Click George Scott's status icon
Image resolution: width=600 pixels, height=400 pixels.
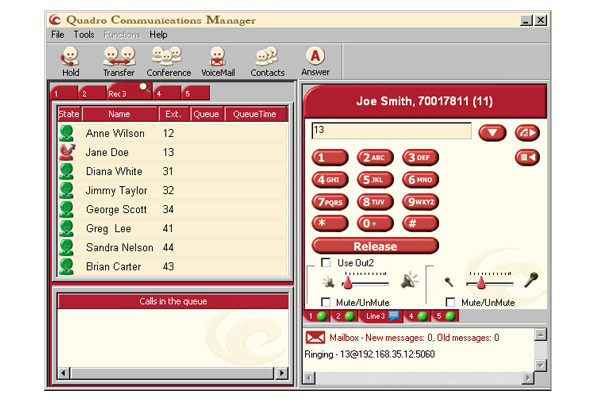[x=67, y=209]
